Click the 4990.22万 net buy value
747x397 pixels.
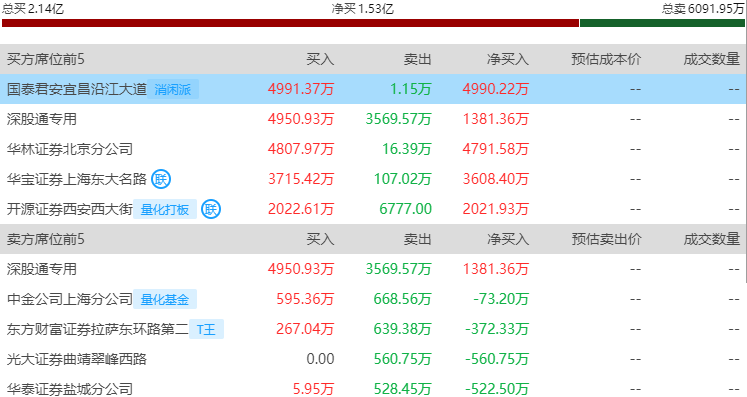point(495,89)
